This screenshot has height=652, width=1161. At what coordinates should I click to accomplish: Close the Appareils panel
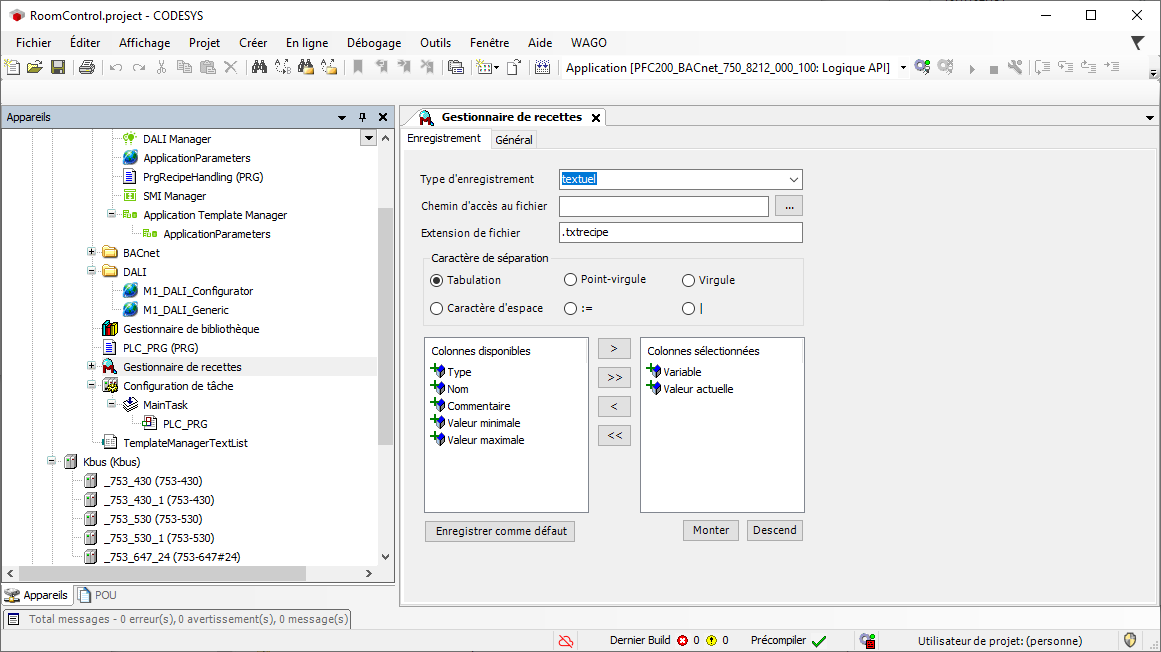pyautogui.click(x=383, y=117)
